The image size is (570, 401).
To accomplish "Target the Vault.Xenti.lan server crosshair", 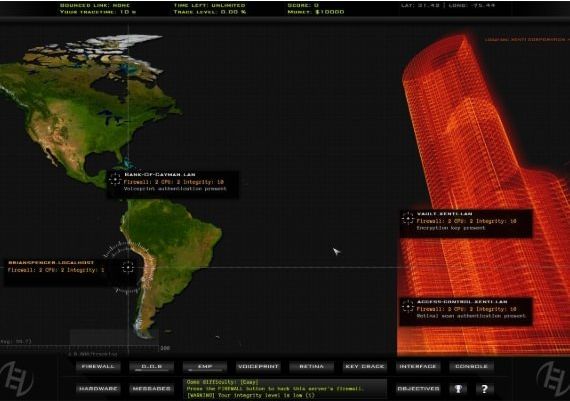I will pos(408,218).
